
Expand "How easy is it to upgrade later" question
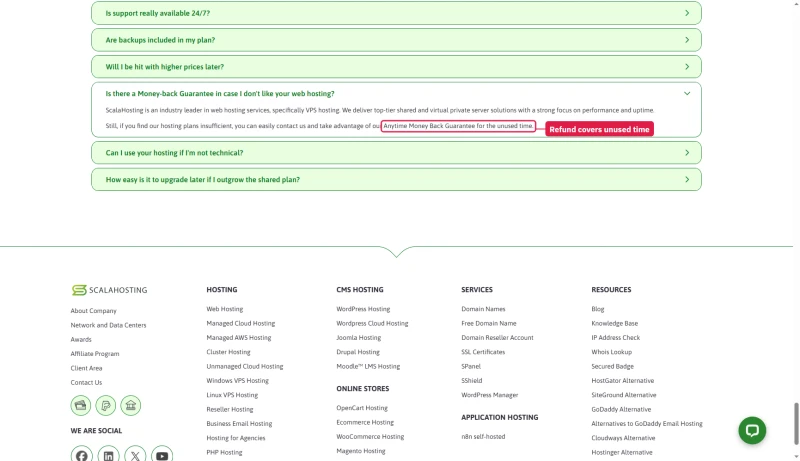point(396,180)
